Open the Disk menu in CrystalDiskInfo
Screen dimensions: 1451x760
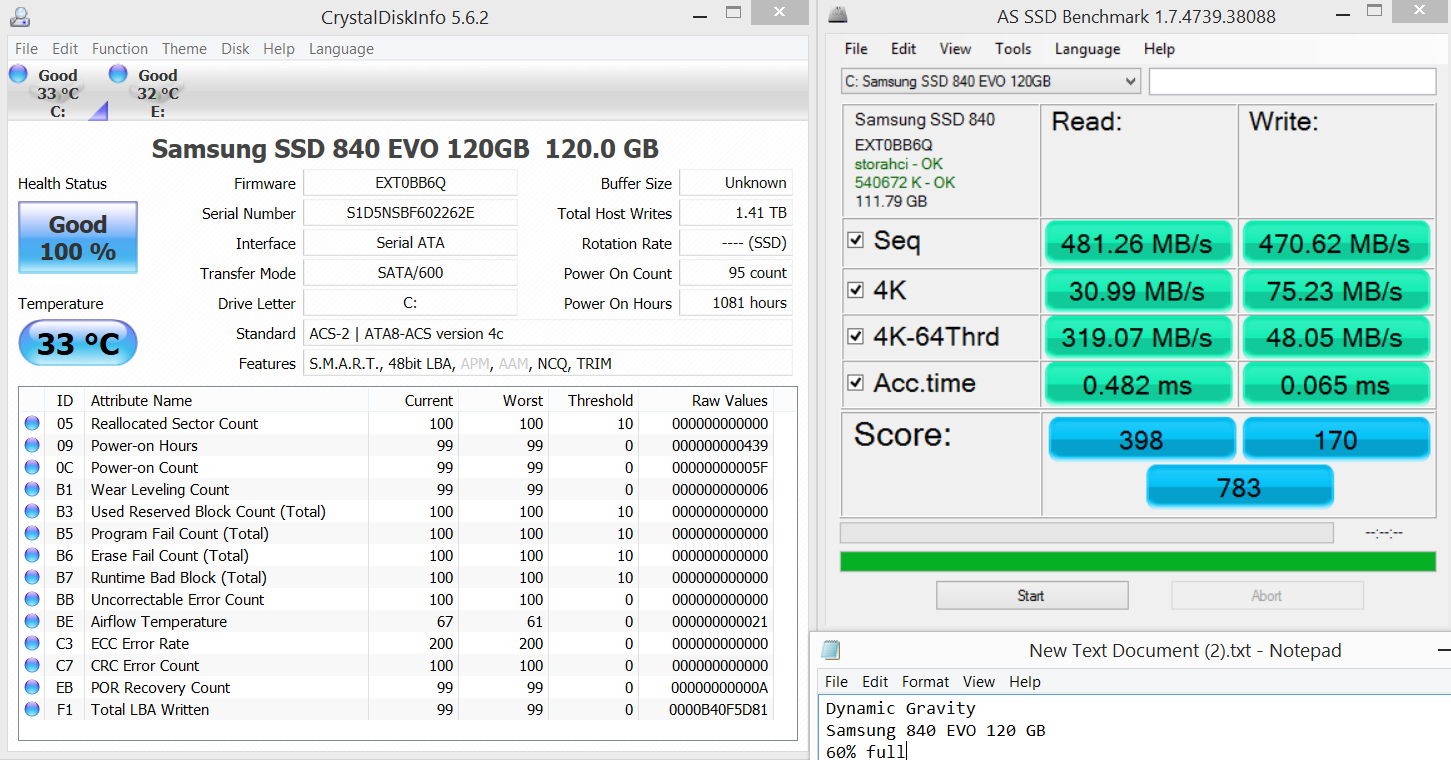(235, 49)
